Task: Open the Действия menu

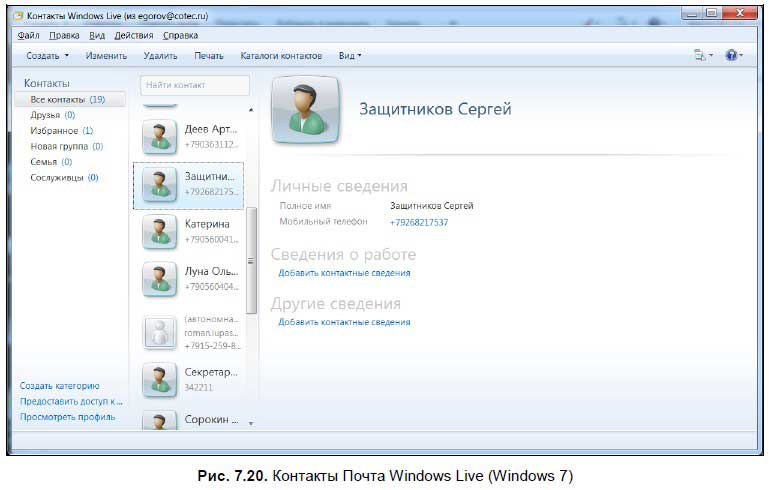Action: (x=134, y=35)
